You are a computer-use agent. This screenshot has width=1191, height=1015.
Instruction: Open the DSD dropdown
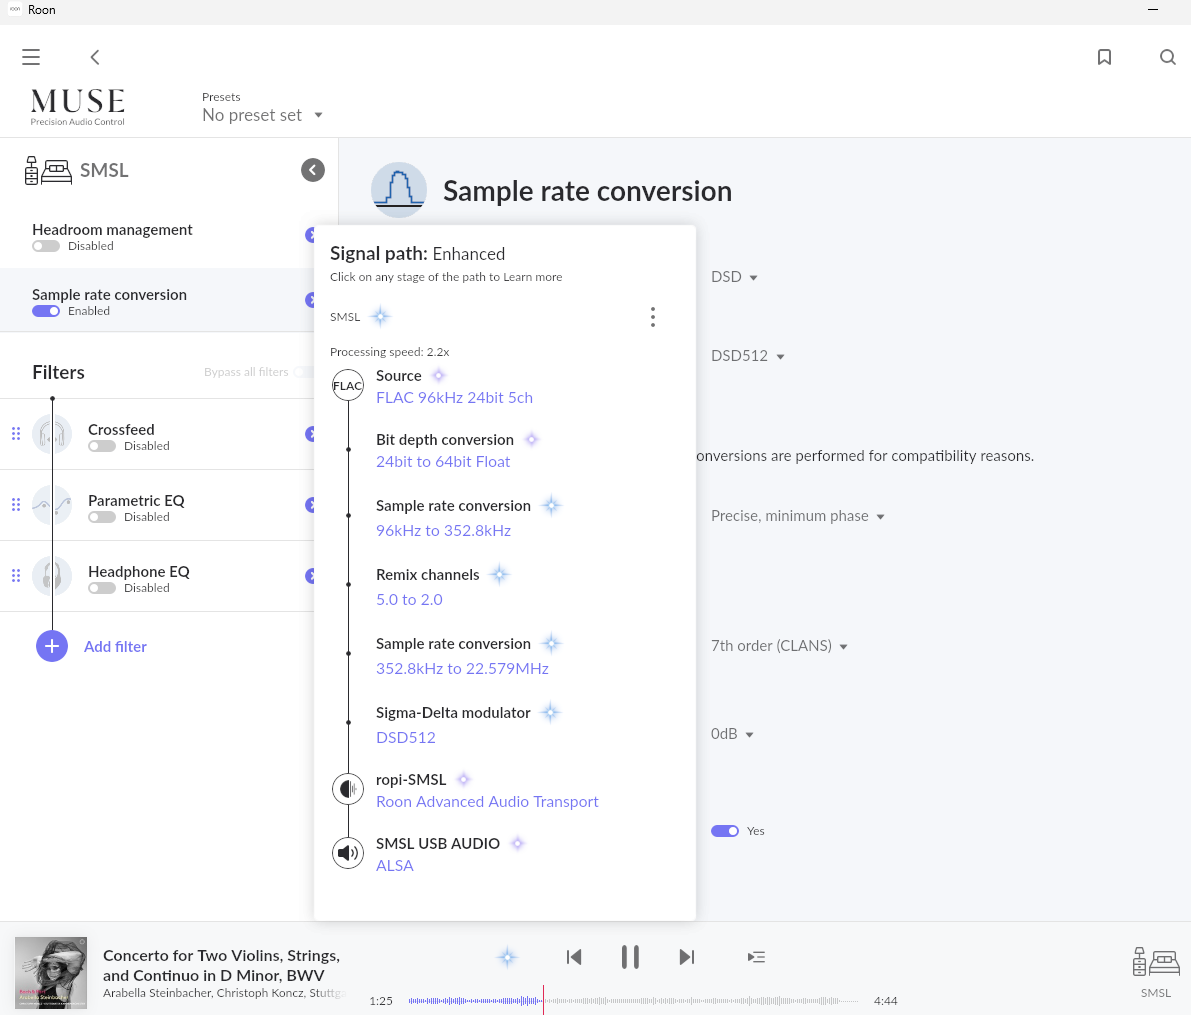tap(734, 277)
